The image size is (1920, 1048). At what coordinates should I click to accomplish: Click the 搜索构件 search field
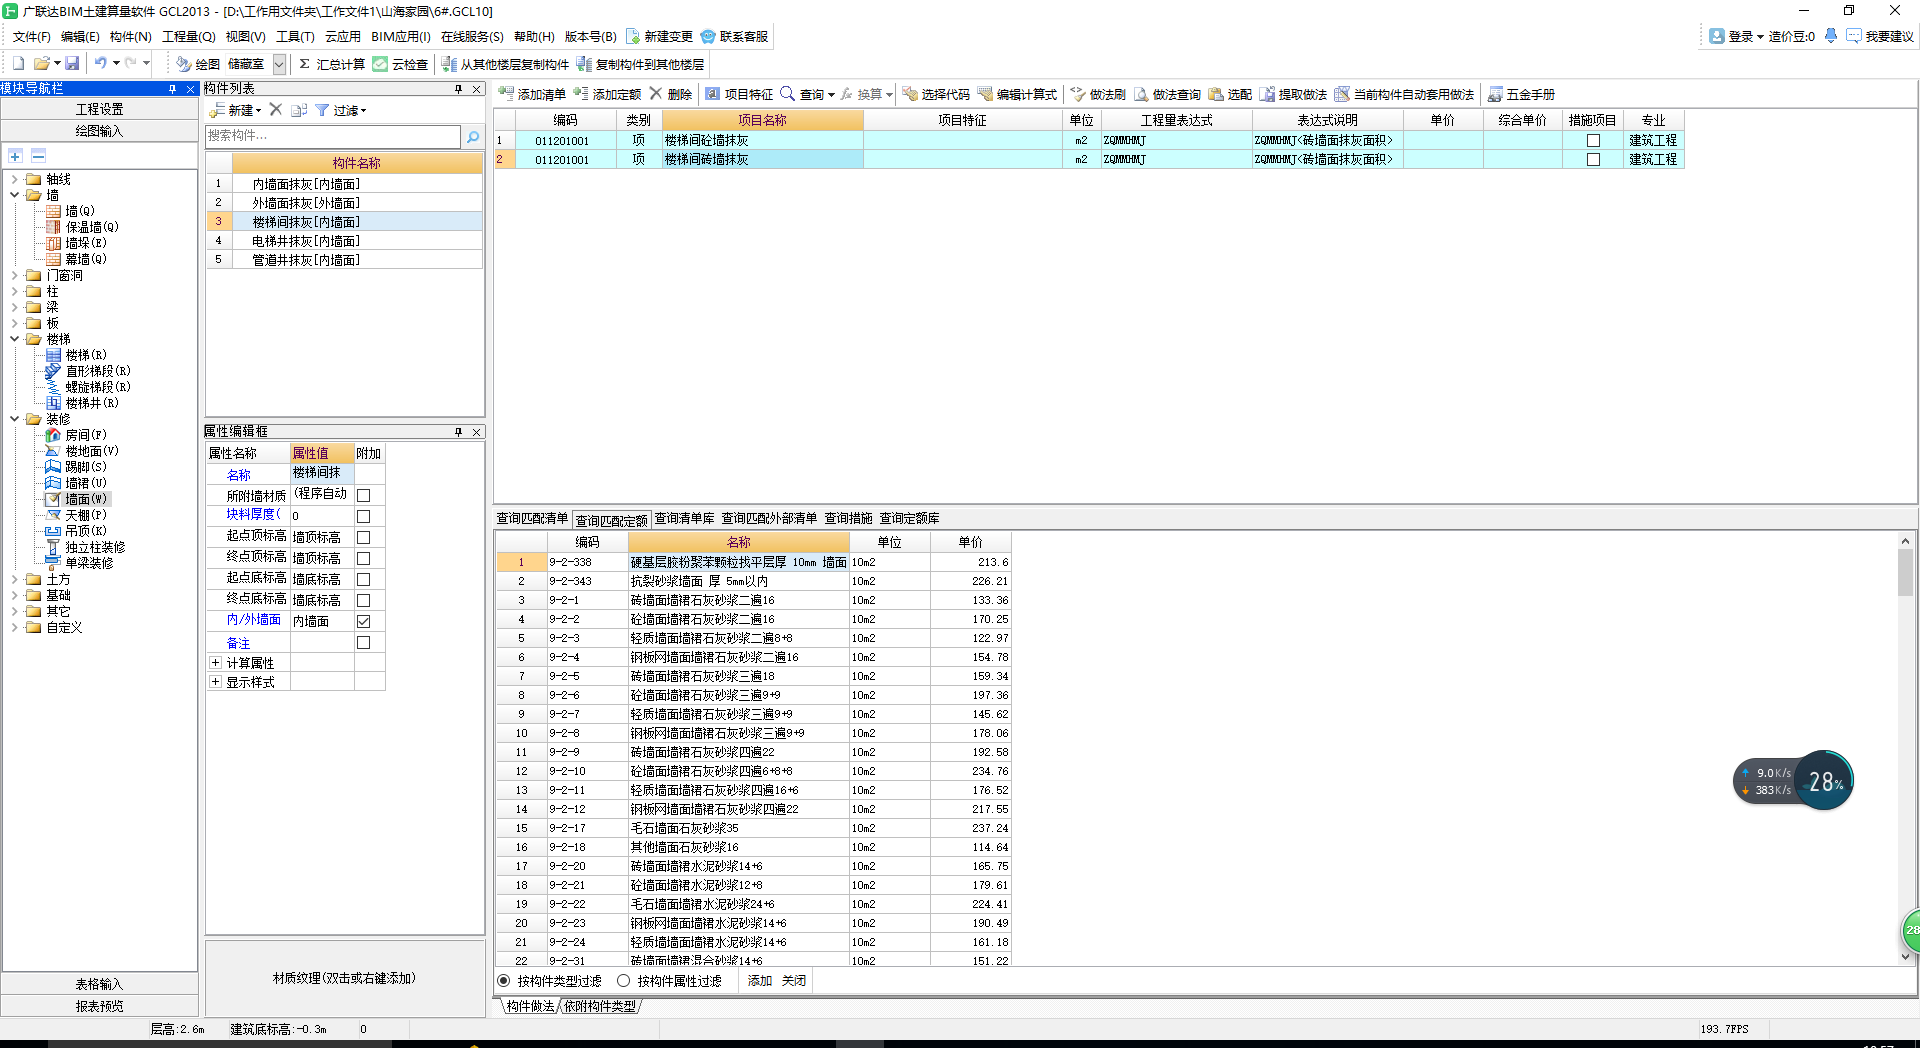[333, 136]
